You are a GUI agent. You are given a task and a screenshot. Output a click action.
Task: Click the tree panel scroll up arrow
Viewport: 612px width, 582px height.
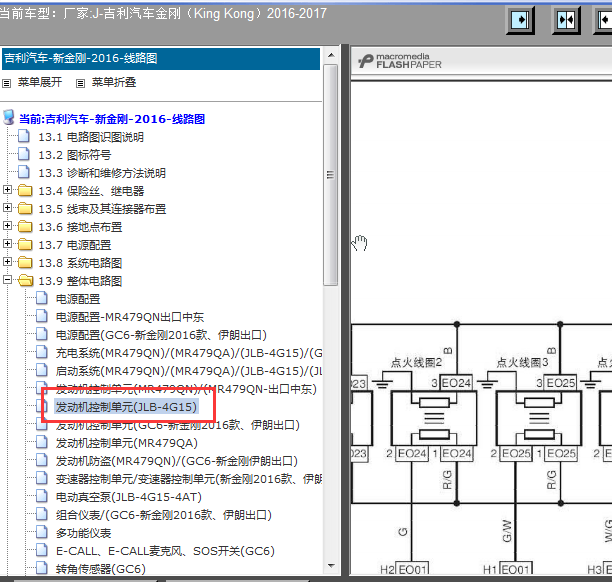[x=331, y=55]
